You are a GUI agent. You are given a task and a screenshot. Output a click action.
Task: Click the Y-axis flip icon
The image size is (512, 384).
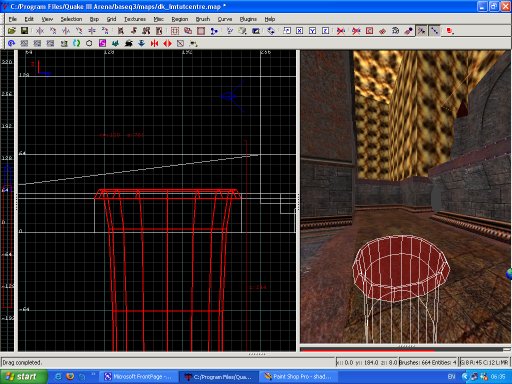[66, 31]
